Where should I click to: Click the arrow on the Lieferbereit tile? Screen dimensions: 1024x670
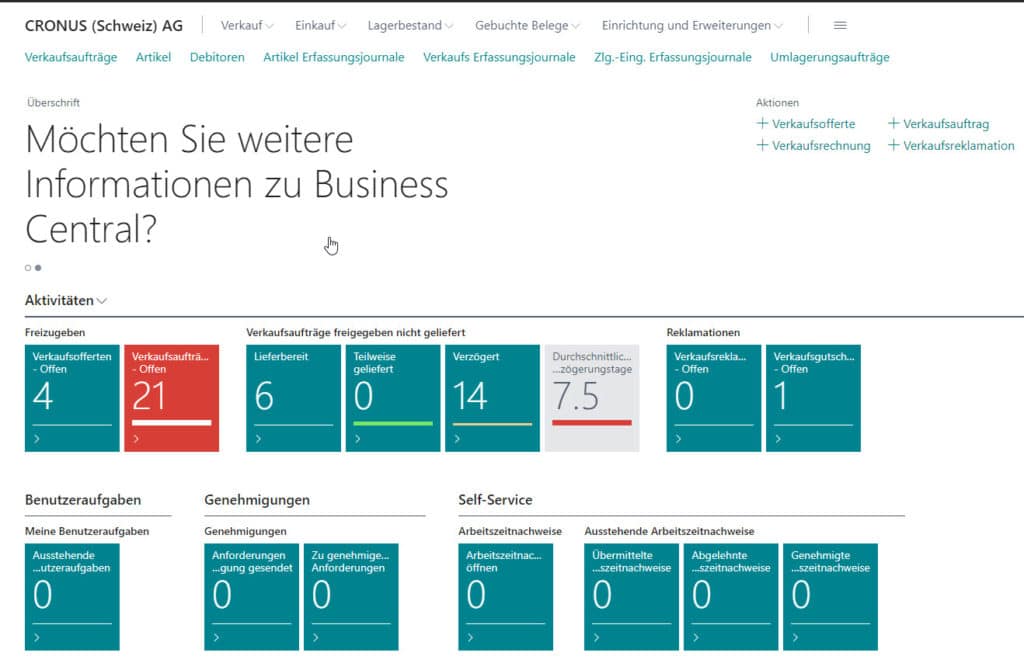(258, 439)
